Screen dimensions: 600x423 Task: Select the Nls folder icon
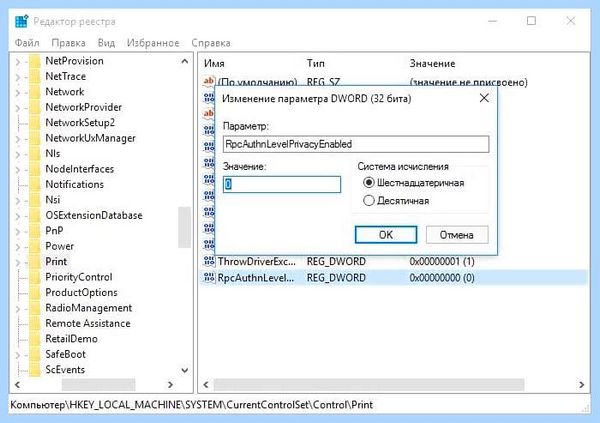click(x=35, y=154)
